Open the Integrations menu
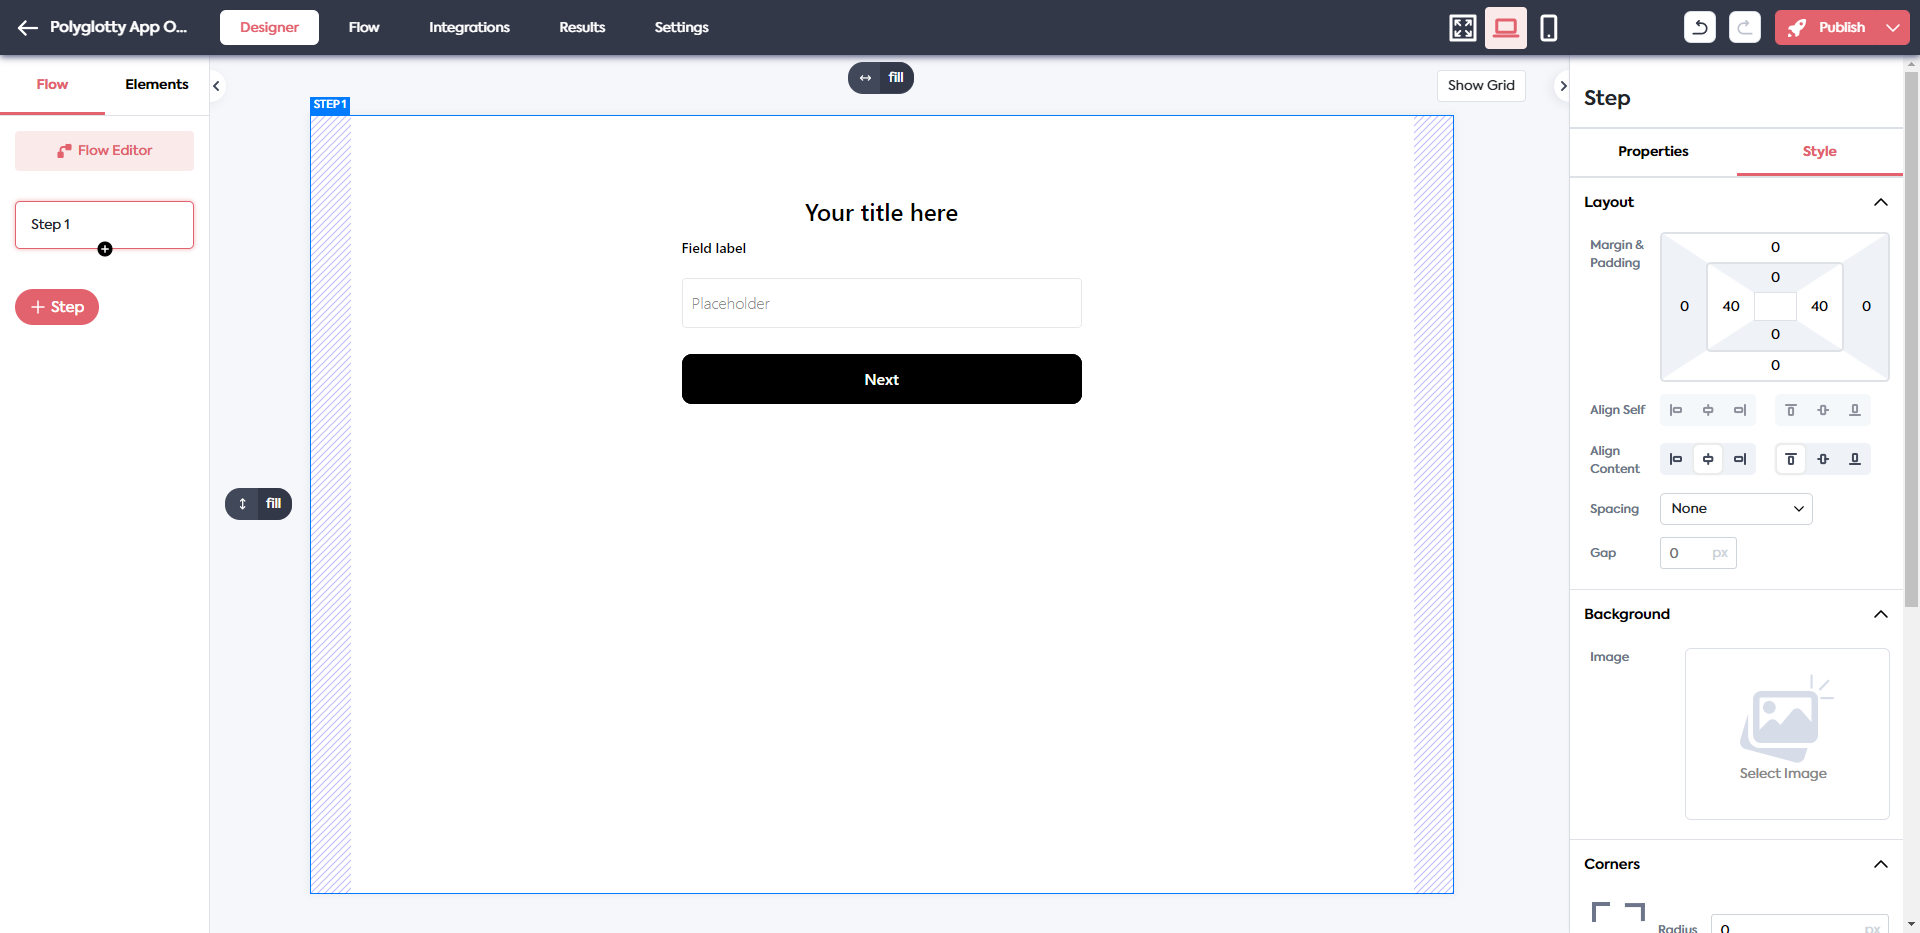 click(x=469, y=27)
